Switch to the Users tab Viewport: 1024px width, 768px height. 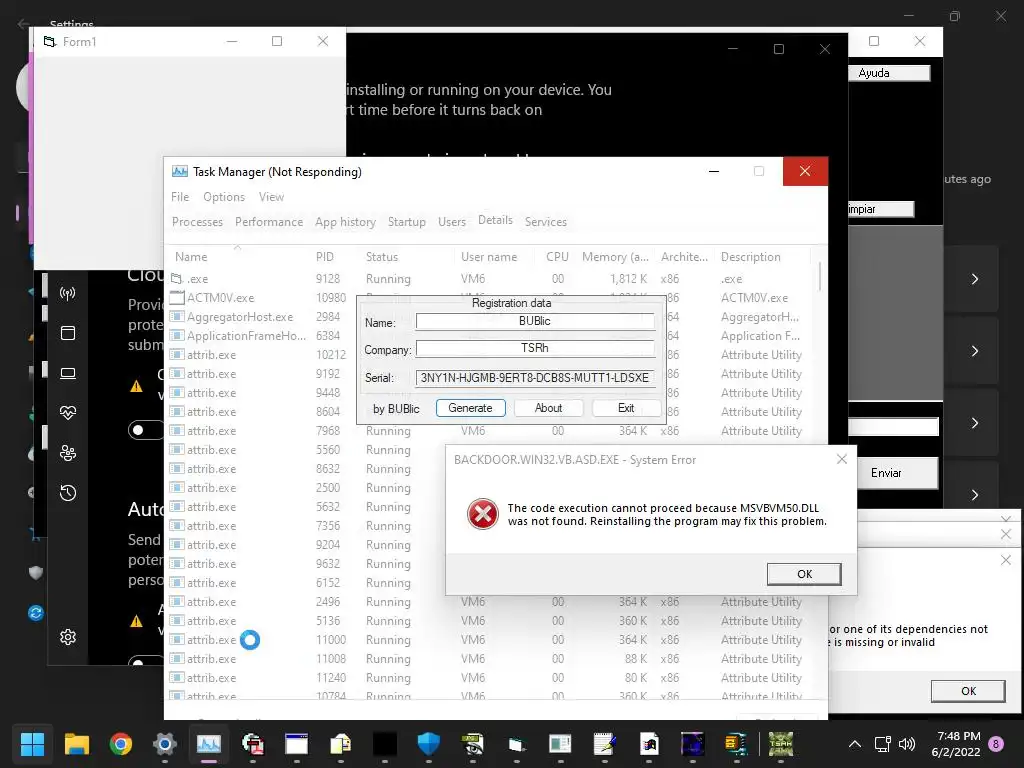pyautogui.click(x=452, y=221)
